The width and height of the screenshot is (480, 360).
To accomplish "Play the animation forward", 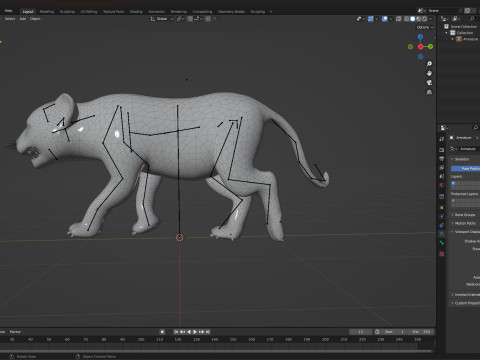I will pos(195,332).
